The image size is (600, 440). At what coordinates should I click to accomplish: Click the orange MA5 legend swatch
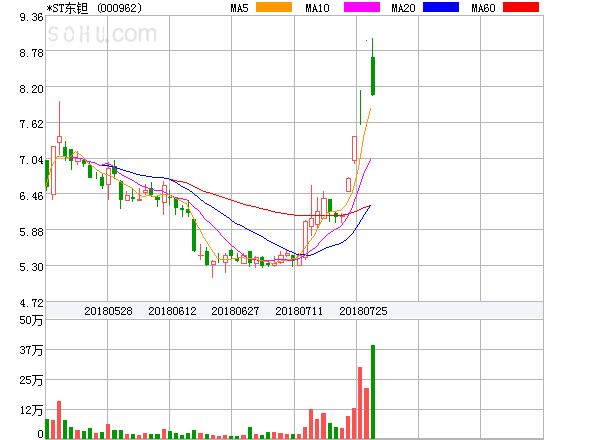[274, 7]
